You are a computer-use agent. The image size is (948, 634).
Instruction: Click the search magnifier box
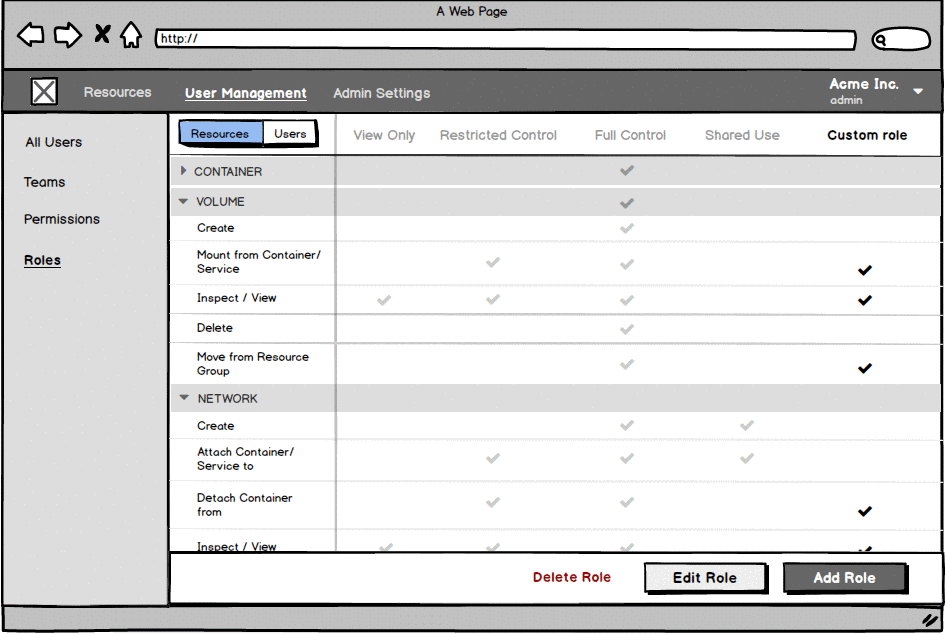[x=900, y=40]
